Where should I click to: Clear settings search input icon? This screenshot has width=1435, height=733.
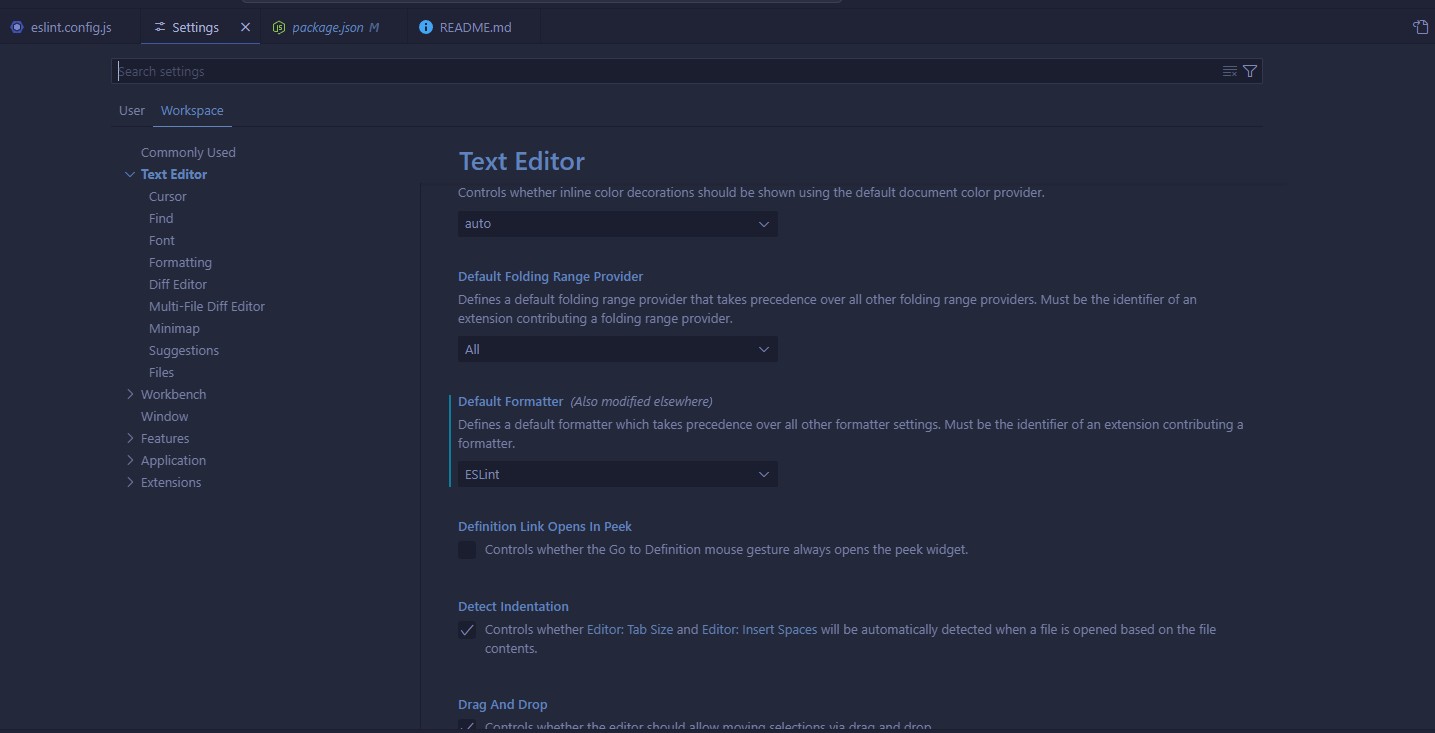coord(1230,71)
